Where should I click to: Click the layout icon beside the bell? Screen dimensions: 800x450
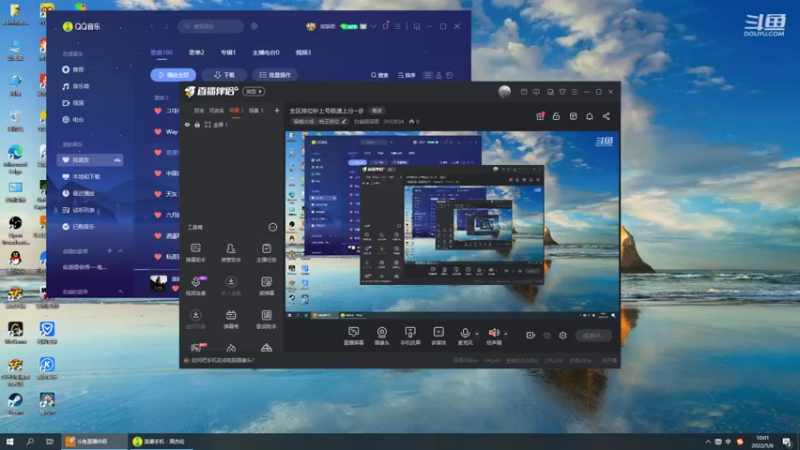[x=573, y=116]
